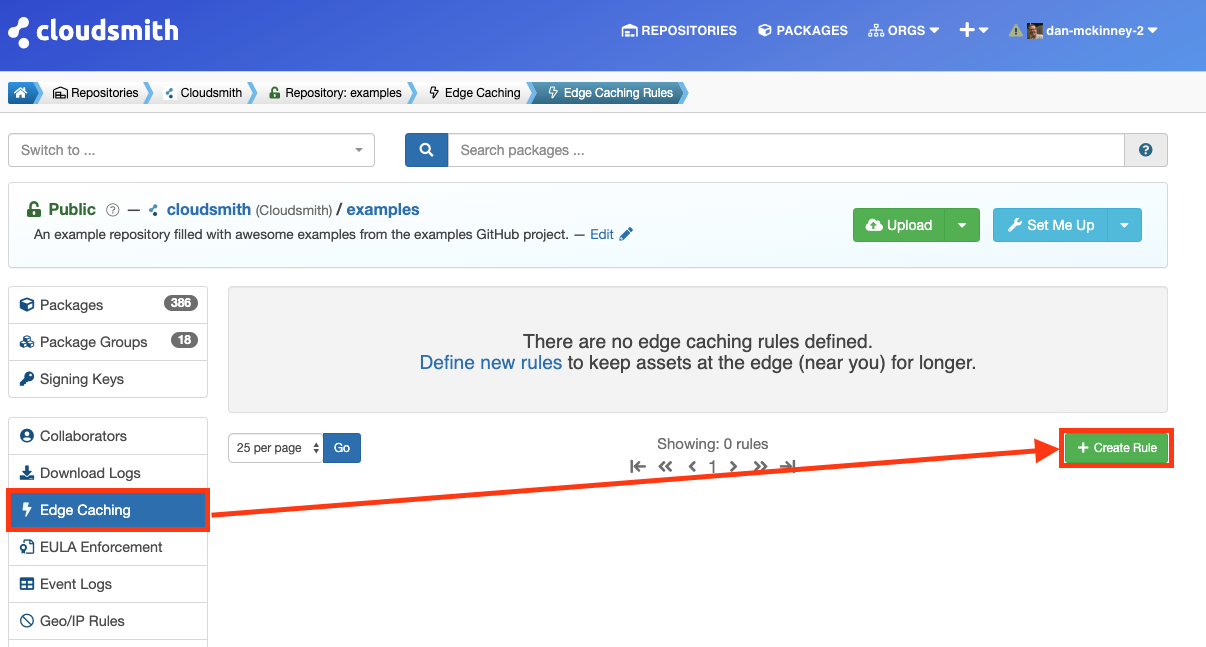Click the Create Rule button
This screenshot has height=647, width=1206.
pyautogui.click(x=1116, y=448)
